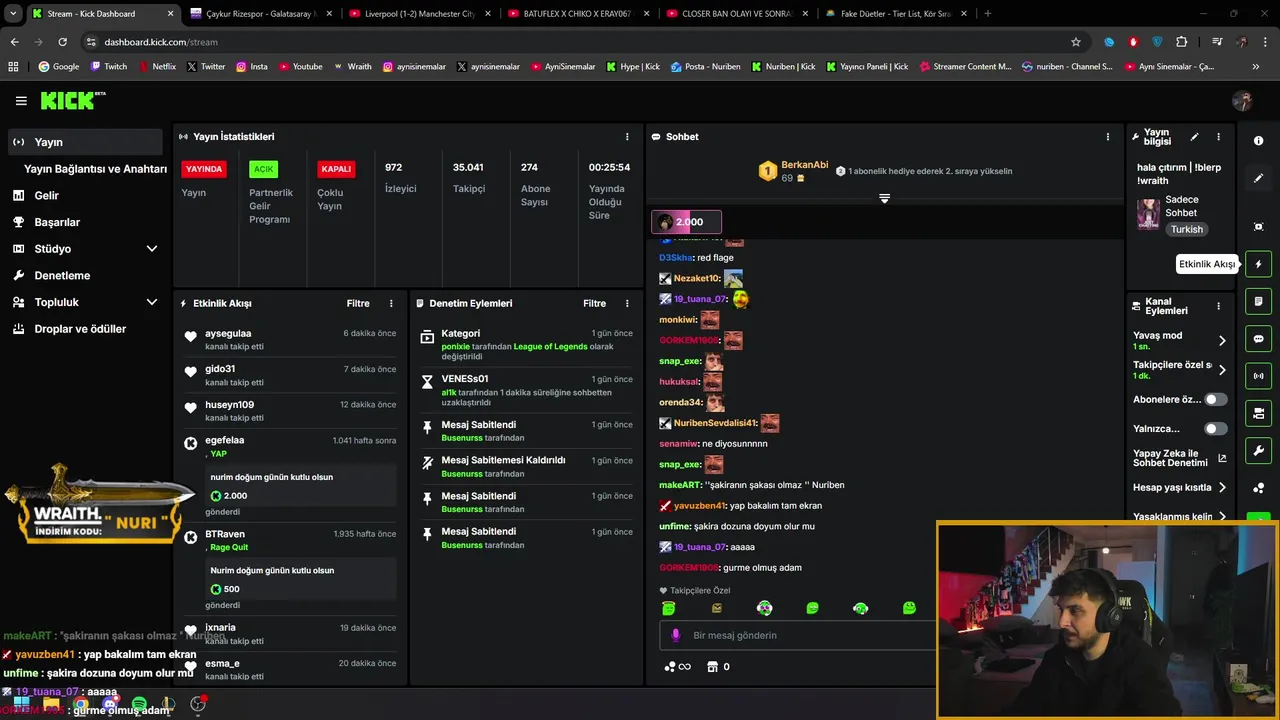
Task: Open Etkinlik Akışı panel three-dot menu
Action: (x=391, y=303)
